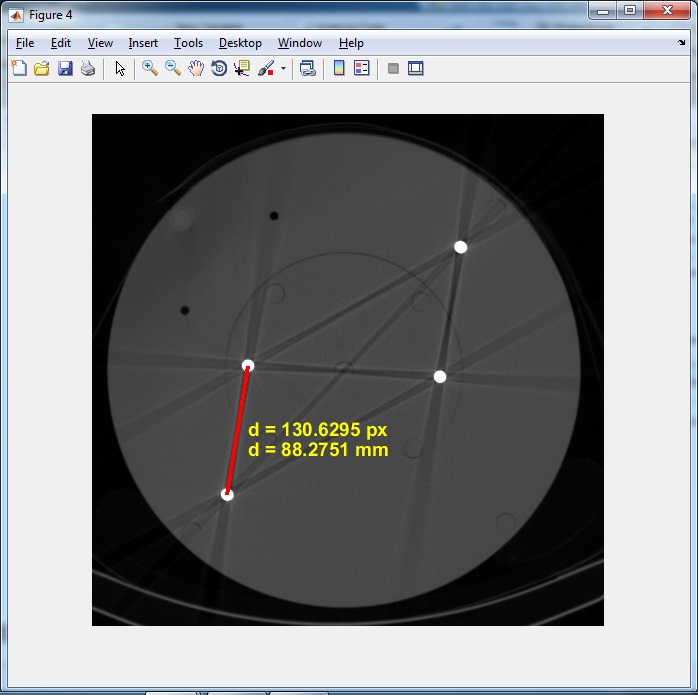
Task: Click the Brush/Select Data tool
Action: (266, 69)
